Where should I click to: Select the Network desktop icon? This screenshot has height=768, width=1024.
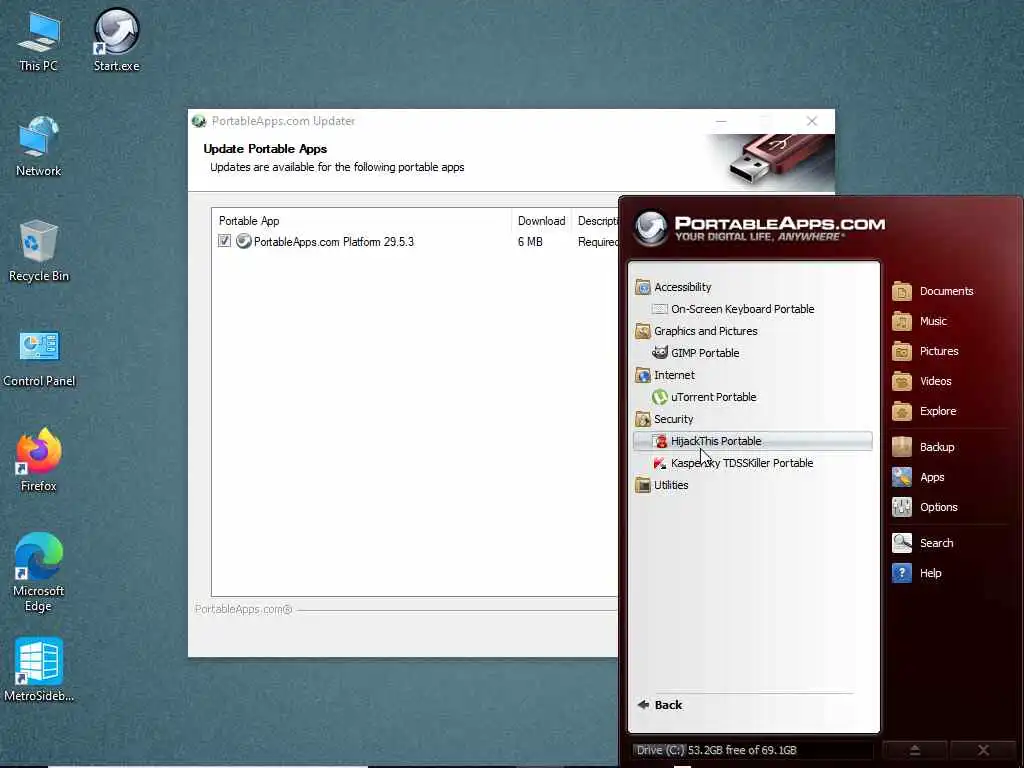[39, 146]
